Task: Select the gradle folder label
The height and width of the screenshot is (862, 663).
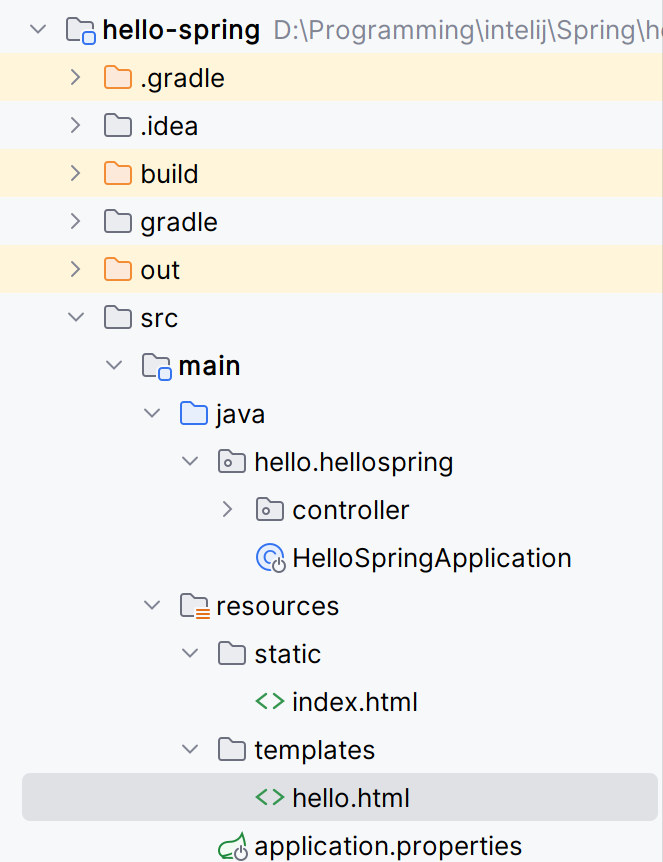Action: [179, 222]
